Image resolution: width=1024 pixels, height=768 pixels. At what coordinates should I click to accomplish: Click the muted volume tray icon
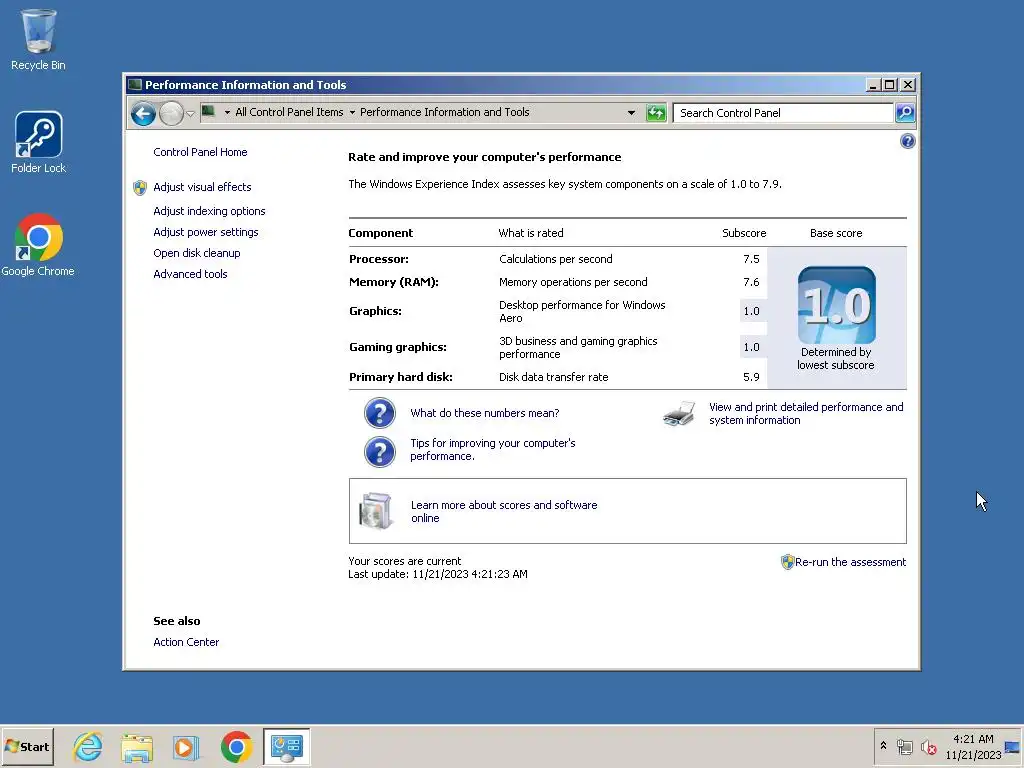[x=928, y=746]
